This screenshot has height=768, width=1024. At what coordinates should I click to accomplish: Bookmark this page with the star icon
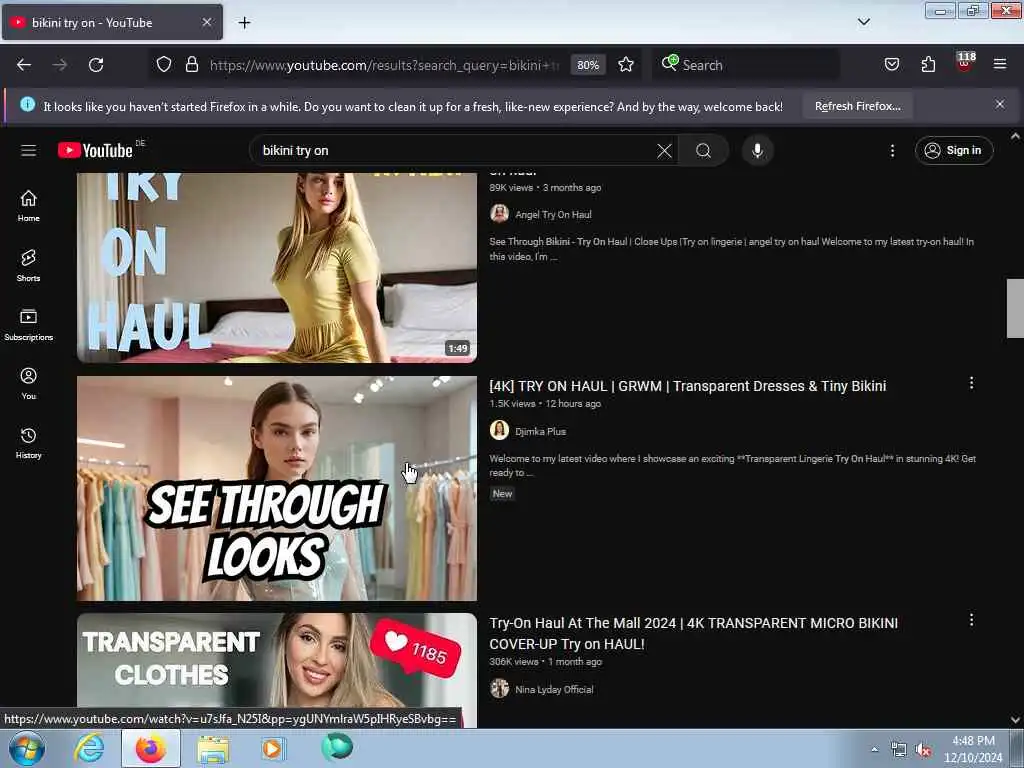pos(626,65)
